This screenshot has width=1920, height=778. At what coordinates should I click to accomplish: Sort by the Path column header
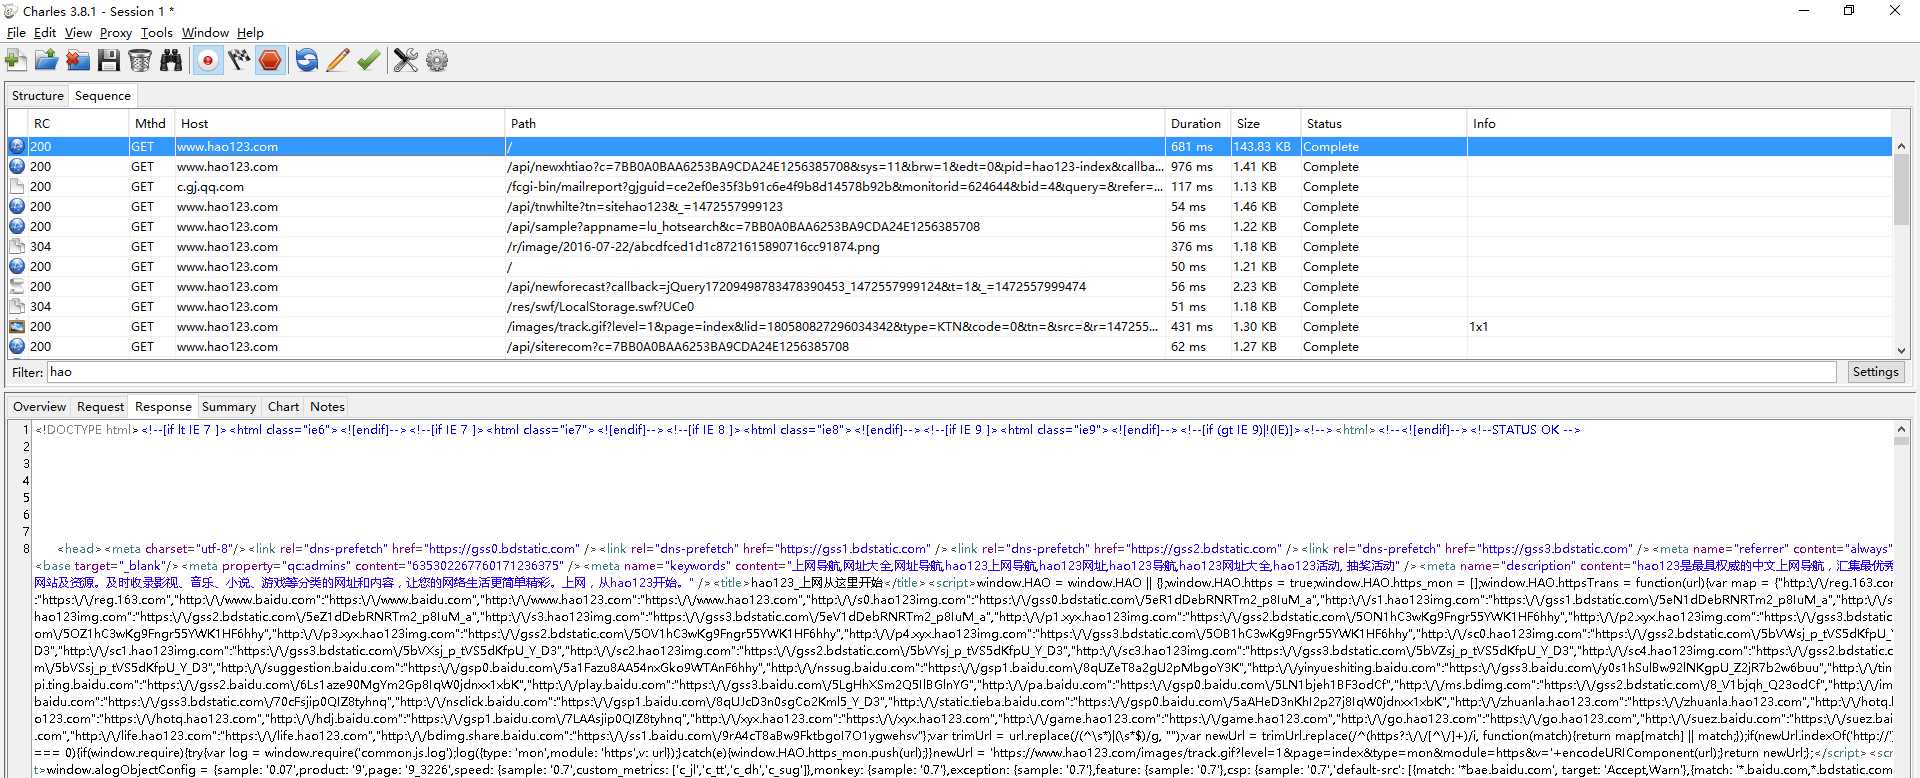[x=835, y=123]
